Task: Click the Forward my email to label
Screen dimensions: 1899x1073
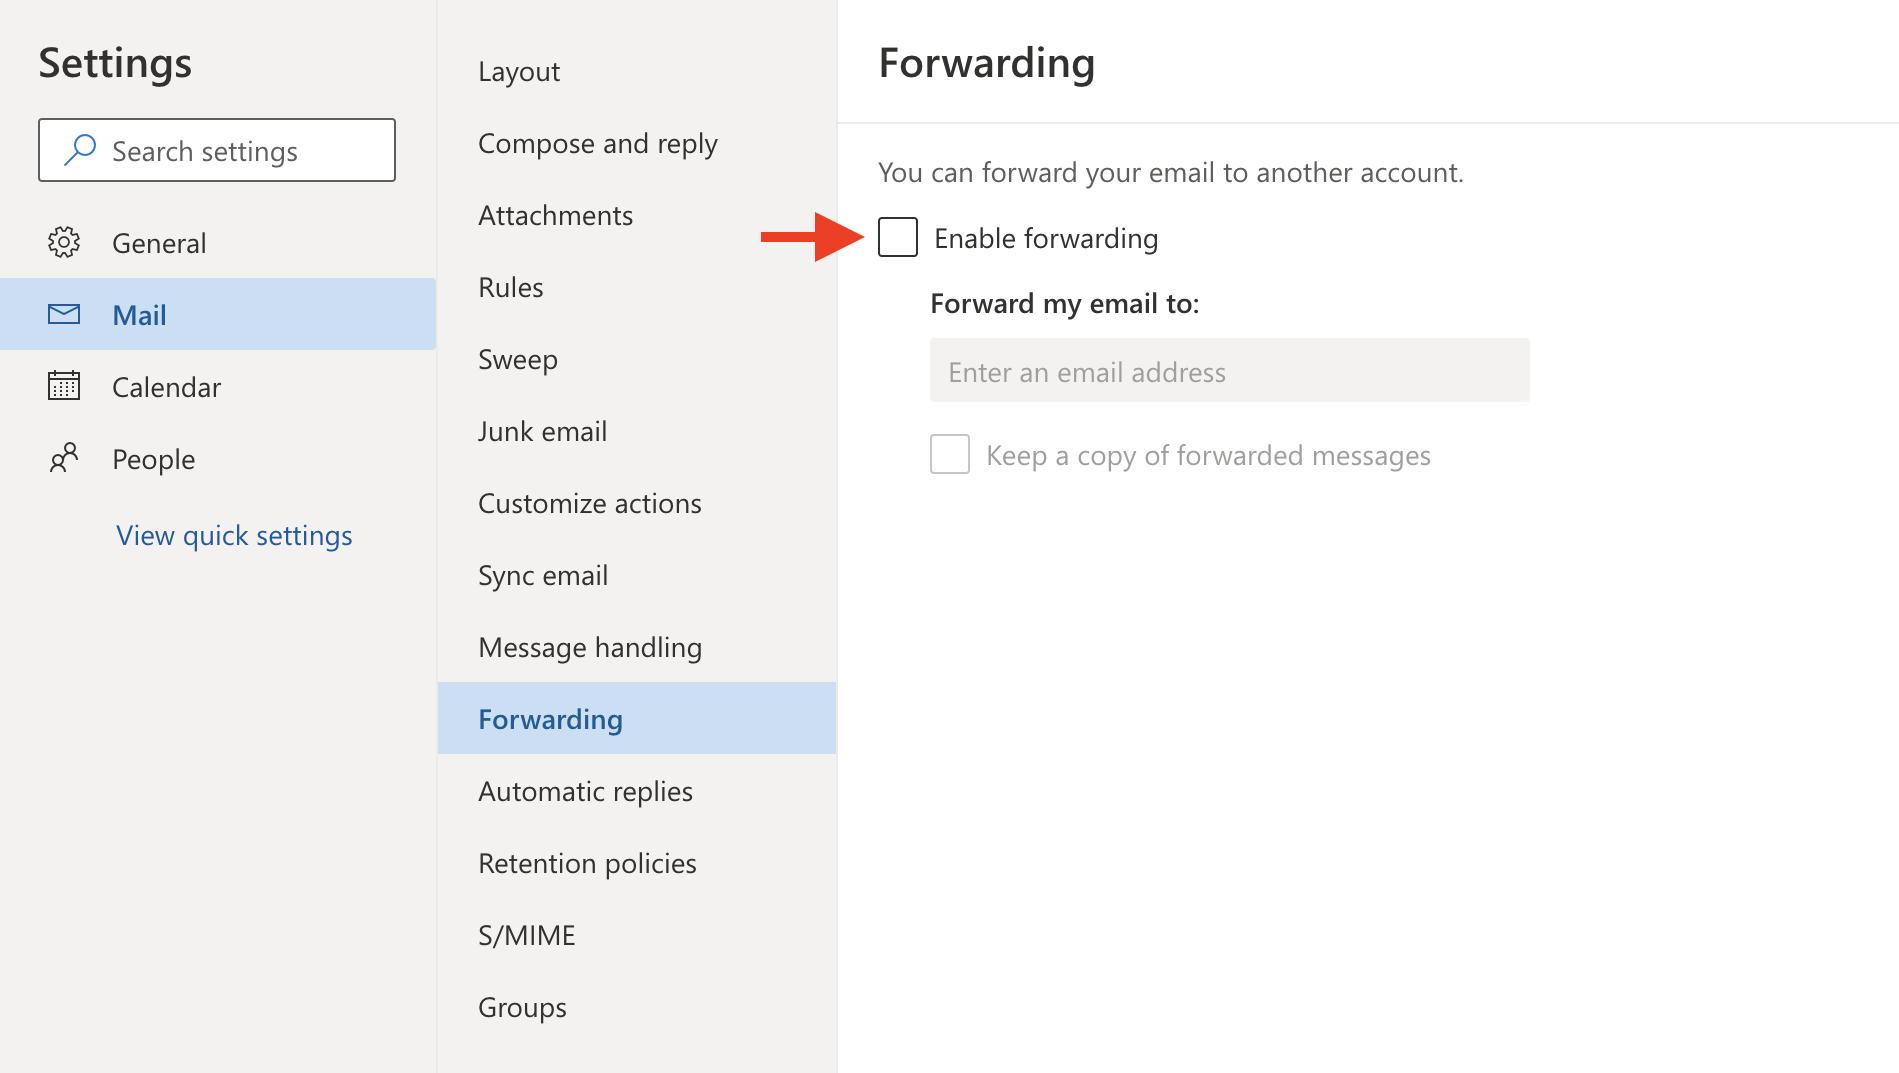Action: coord(1064,303)
